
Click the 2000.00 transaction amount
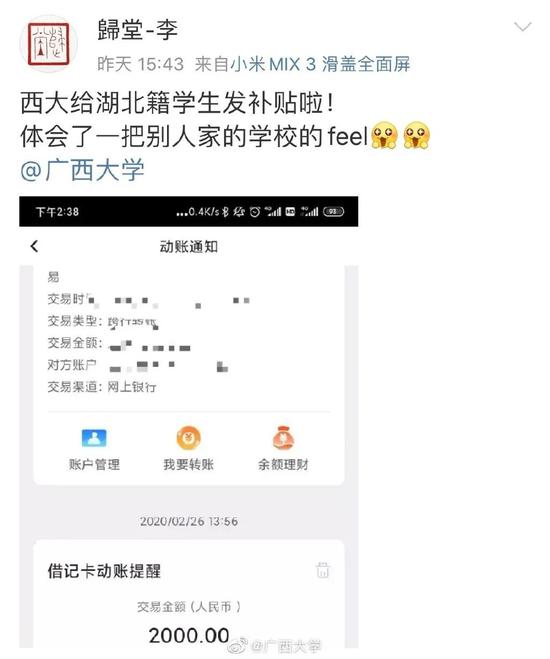click(x=189, y=635)
